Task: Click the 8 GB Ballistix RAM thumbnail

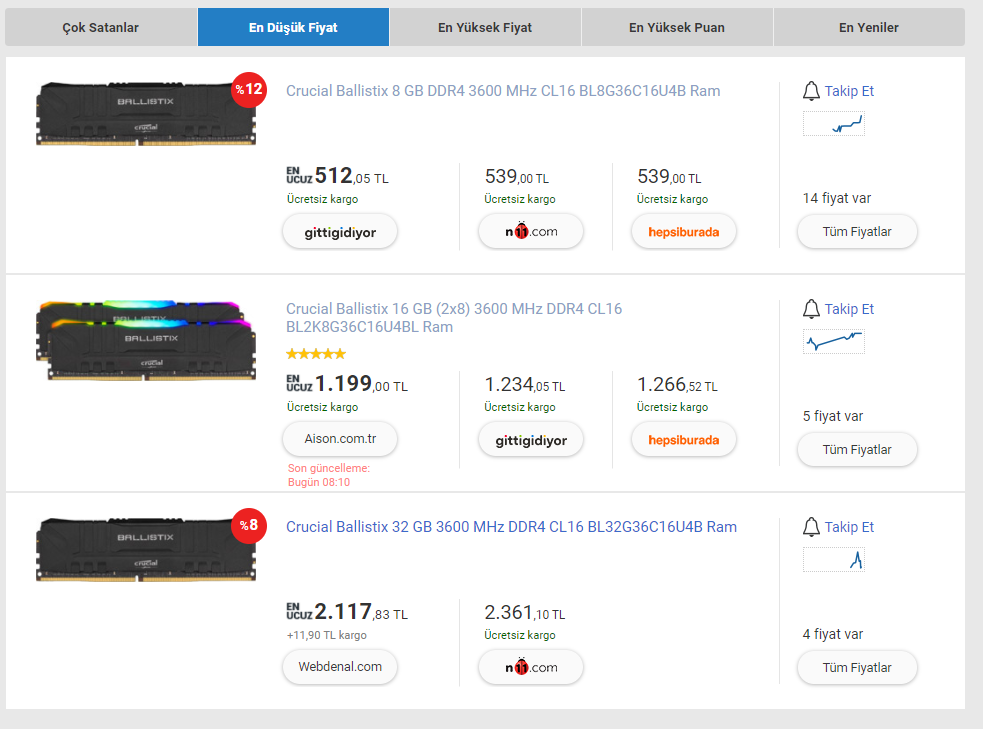Action: [x=145, y=113]
